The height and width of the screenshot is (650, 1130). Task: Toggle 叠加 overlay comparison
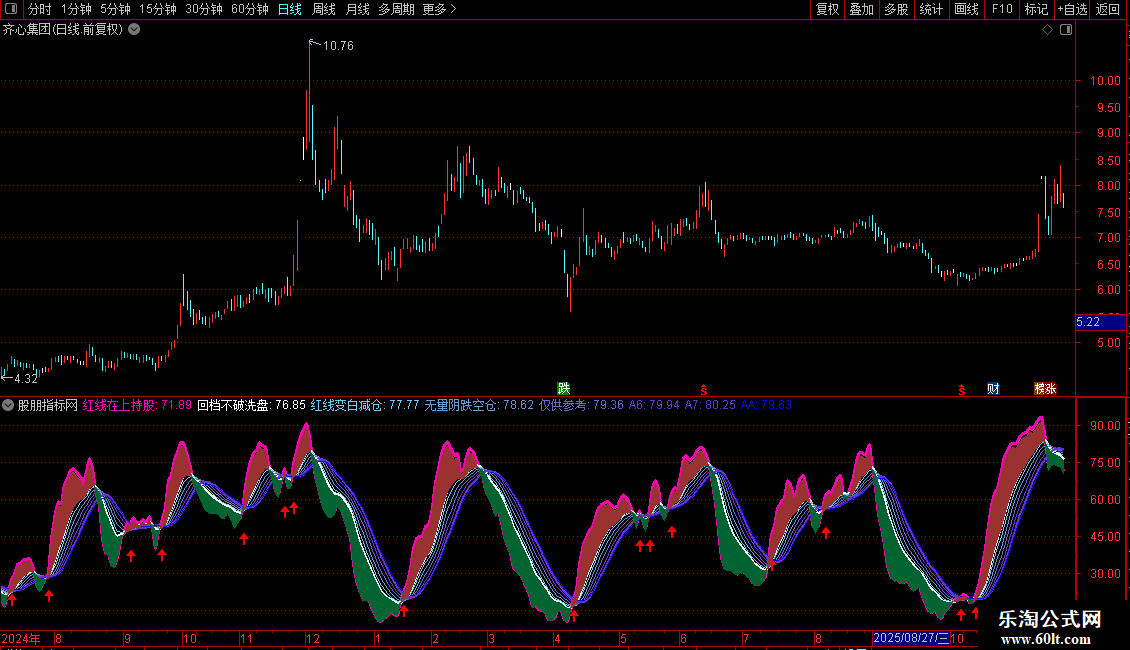pyautogui.click(x=861, y=10)
